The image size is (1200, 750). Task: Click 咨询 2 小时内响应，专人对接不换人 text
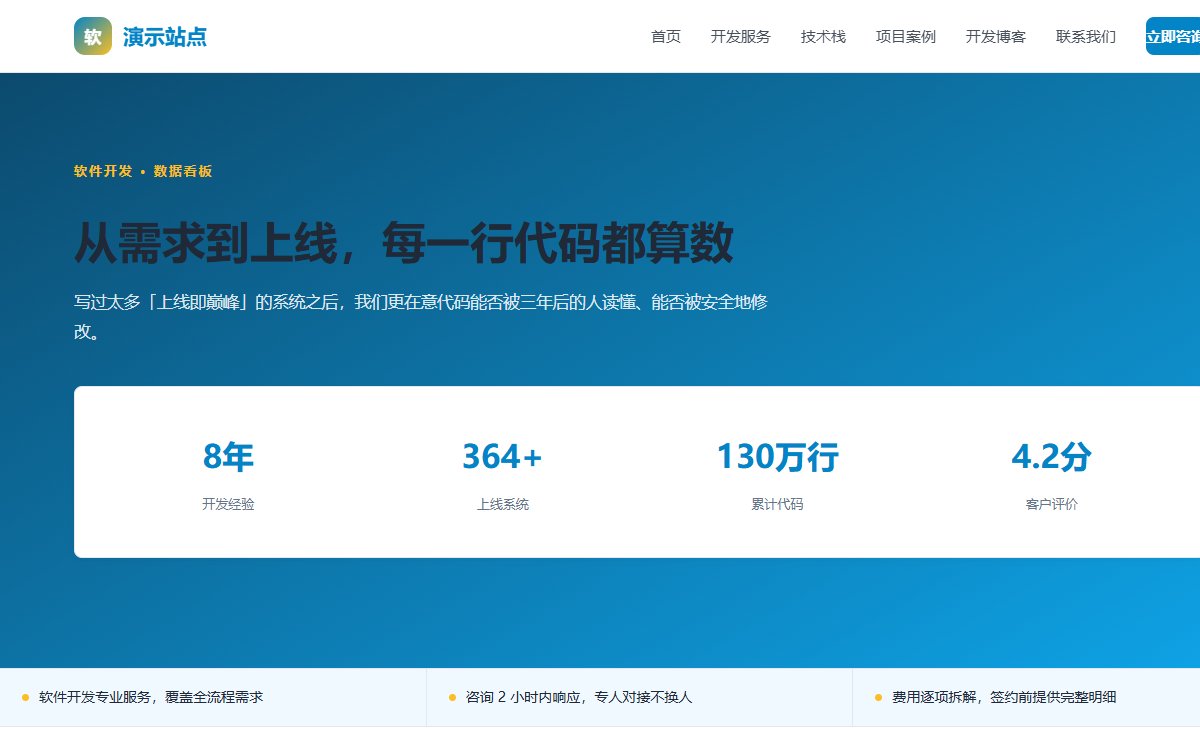pyautogui.click(x=579, y=697)
